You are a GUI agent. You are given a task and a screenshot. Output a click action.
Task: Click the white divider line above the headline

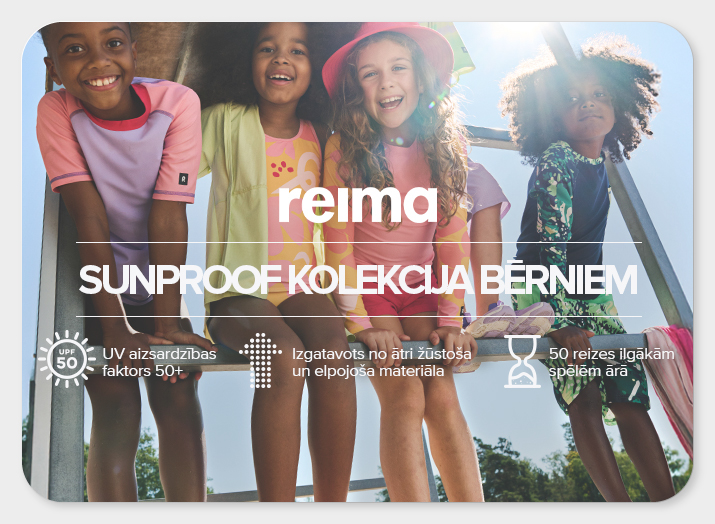(358, 242)
